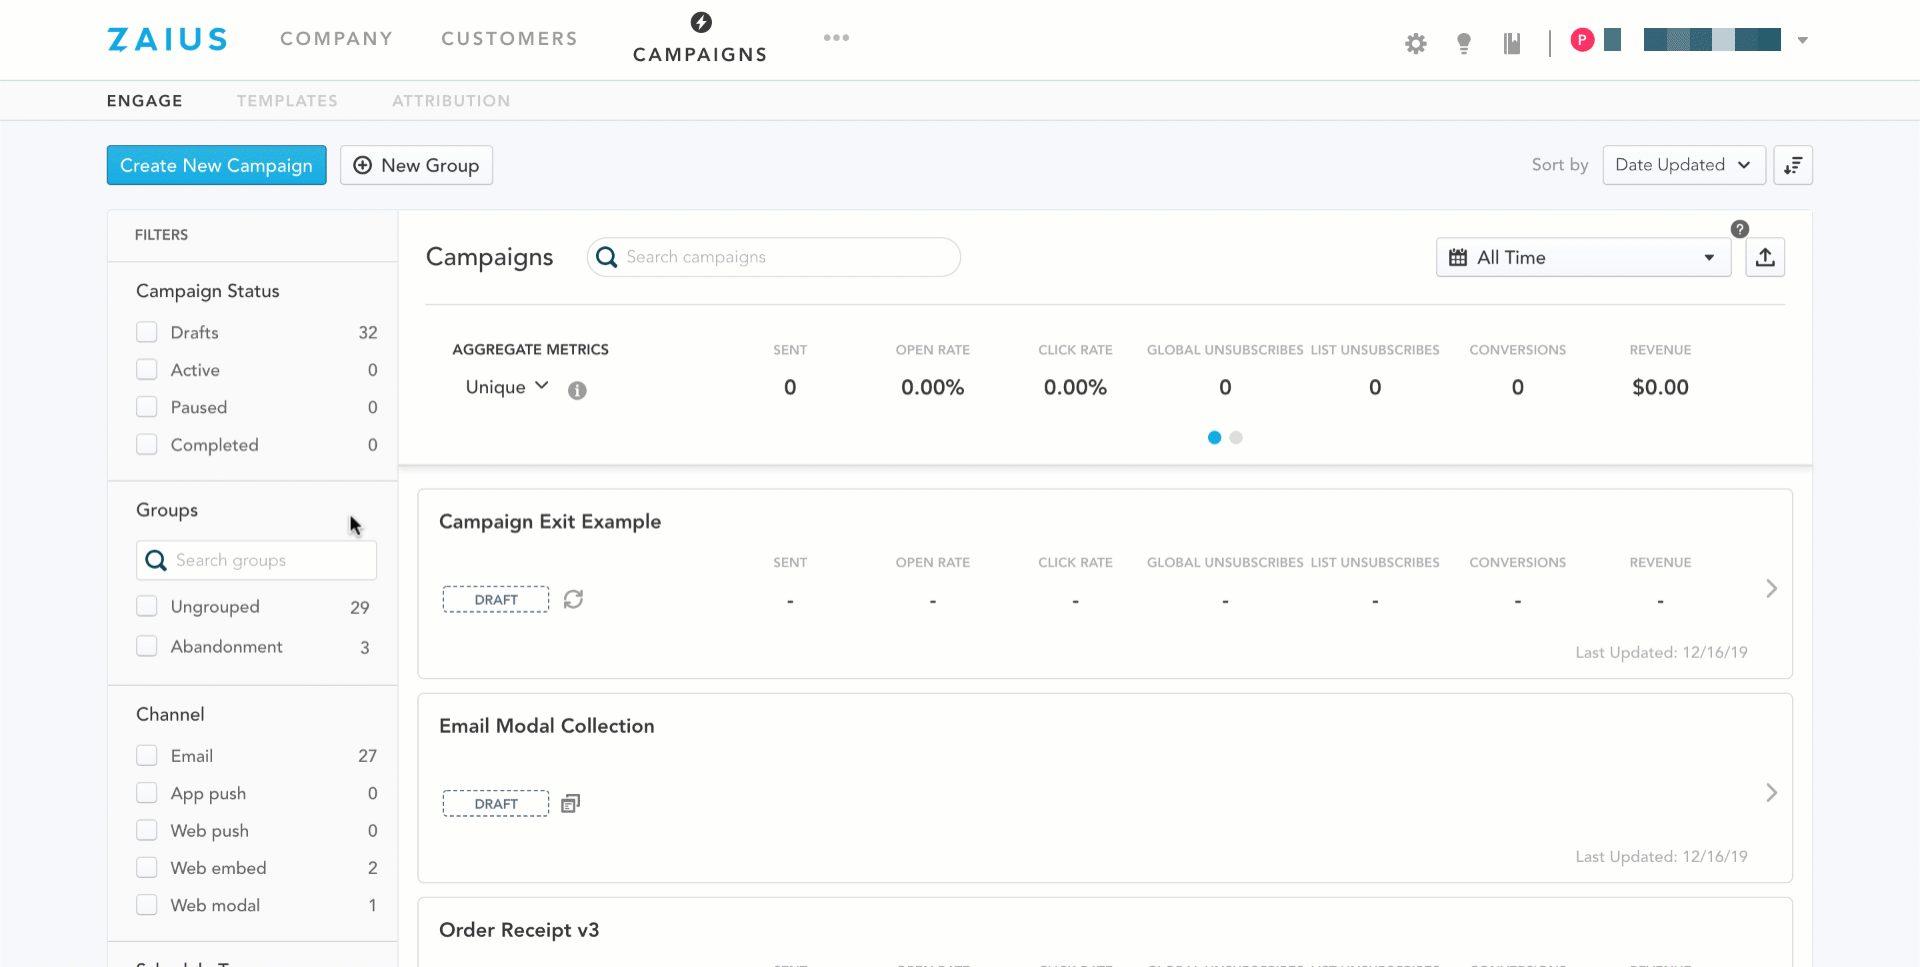1920x967 pixels.
Task: Open the Unique metrics dropdown
Action: click(x=507, y=387)
